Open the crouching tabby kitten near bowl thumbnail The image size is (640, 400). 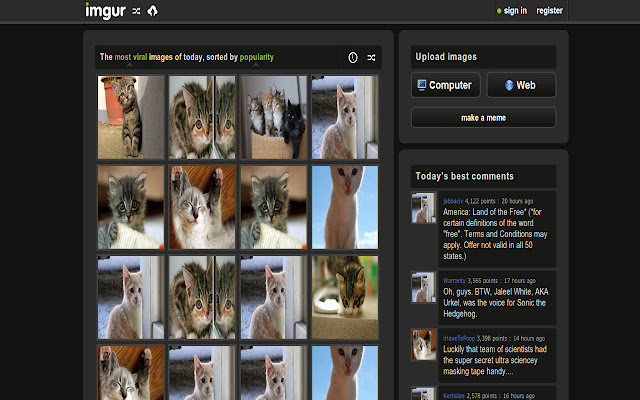[x=345, y=298]
